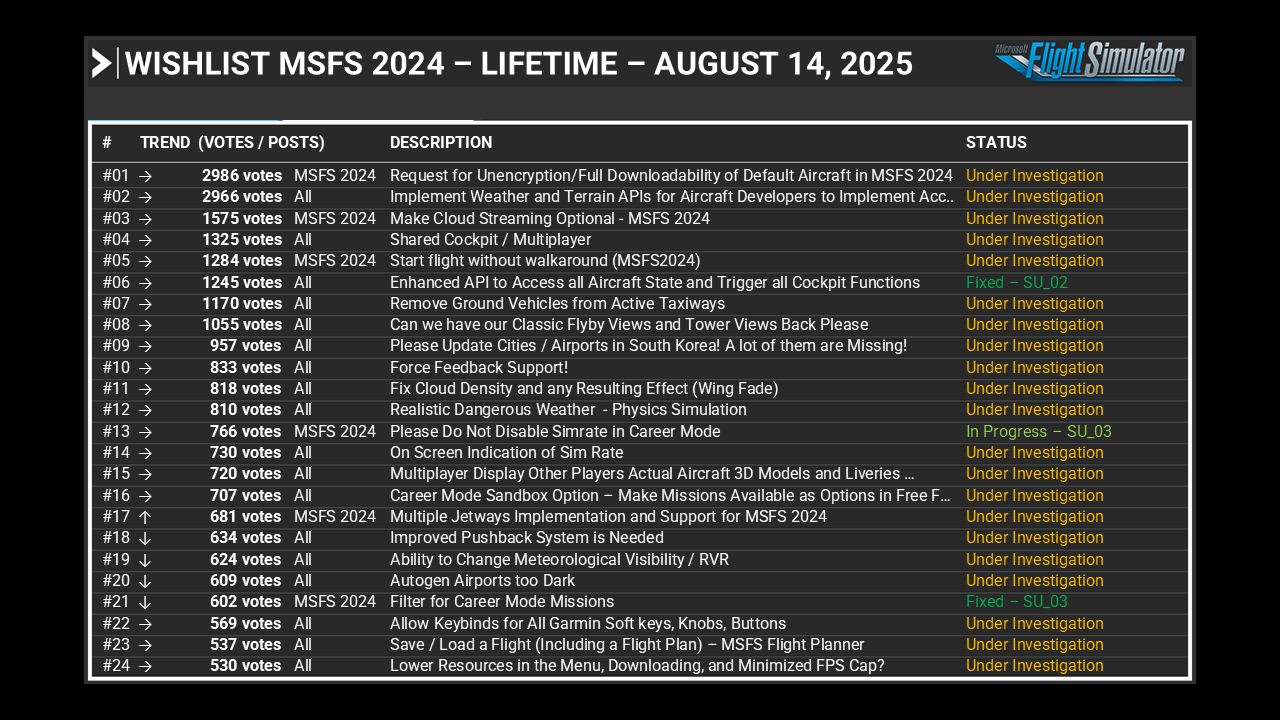The height and width of the screenshot is (720, 1280).
Task: Click the white chevron icon before the title
Action: point(101,63)
